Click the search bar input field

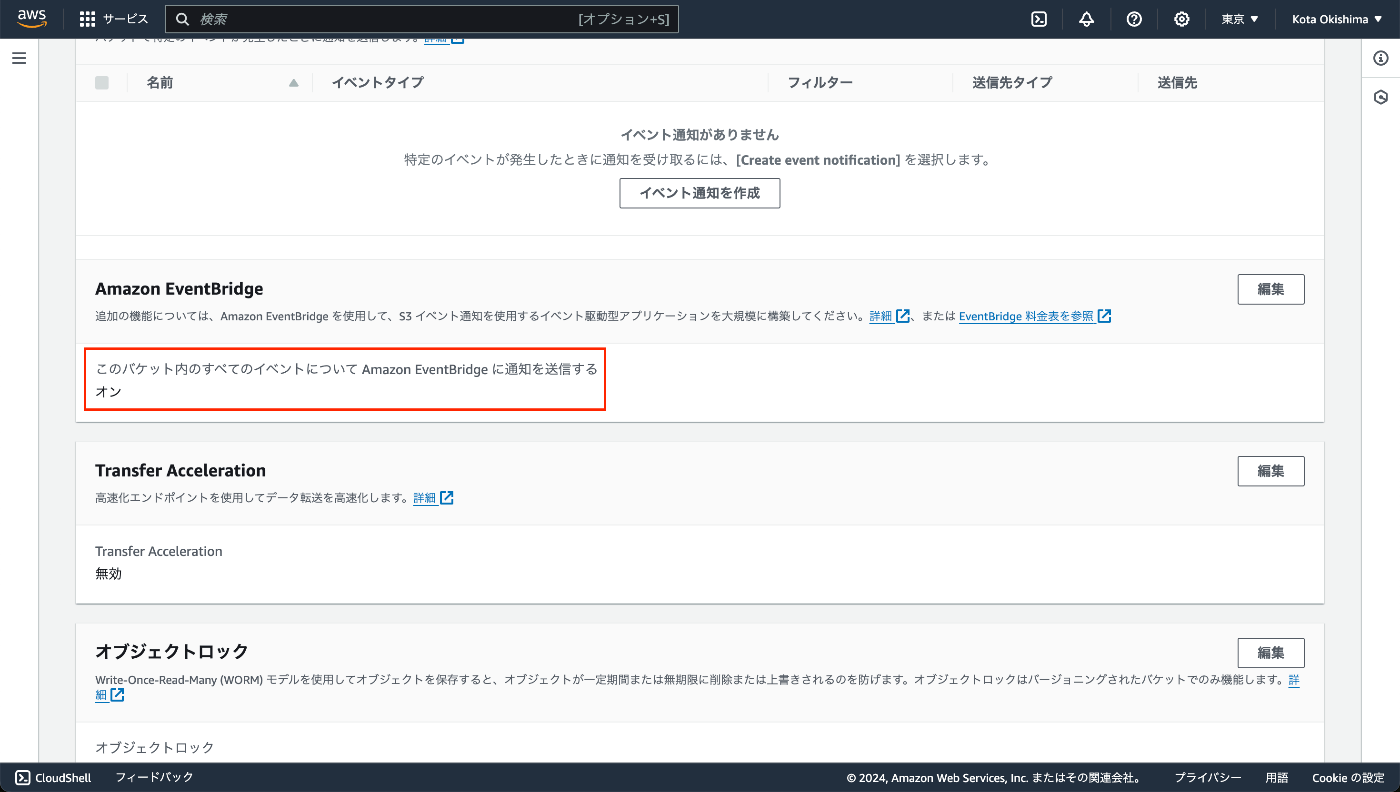(x=422, y=19)
